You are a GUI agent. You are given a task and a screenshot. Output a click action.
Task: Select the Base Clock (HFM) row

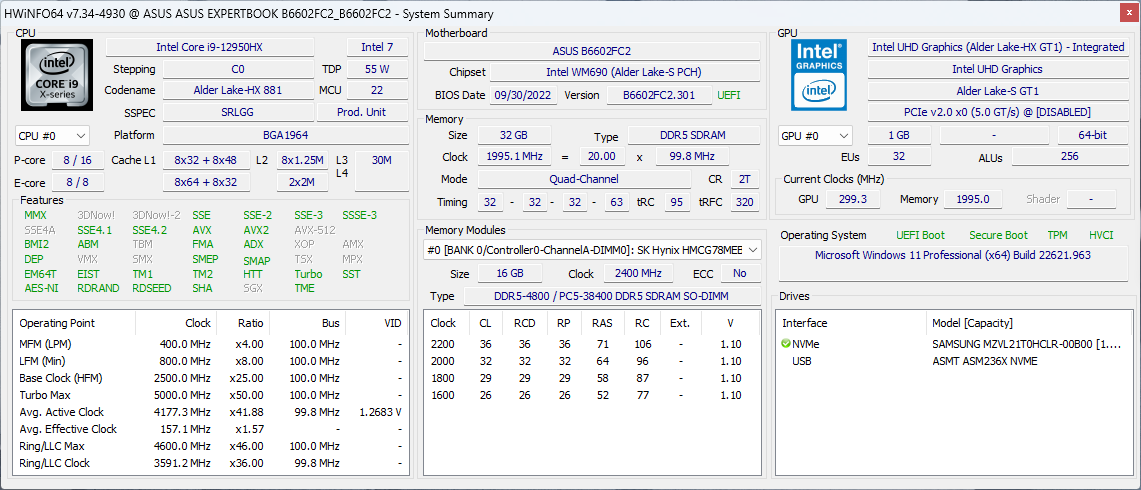click(211, 378)
